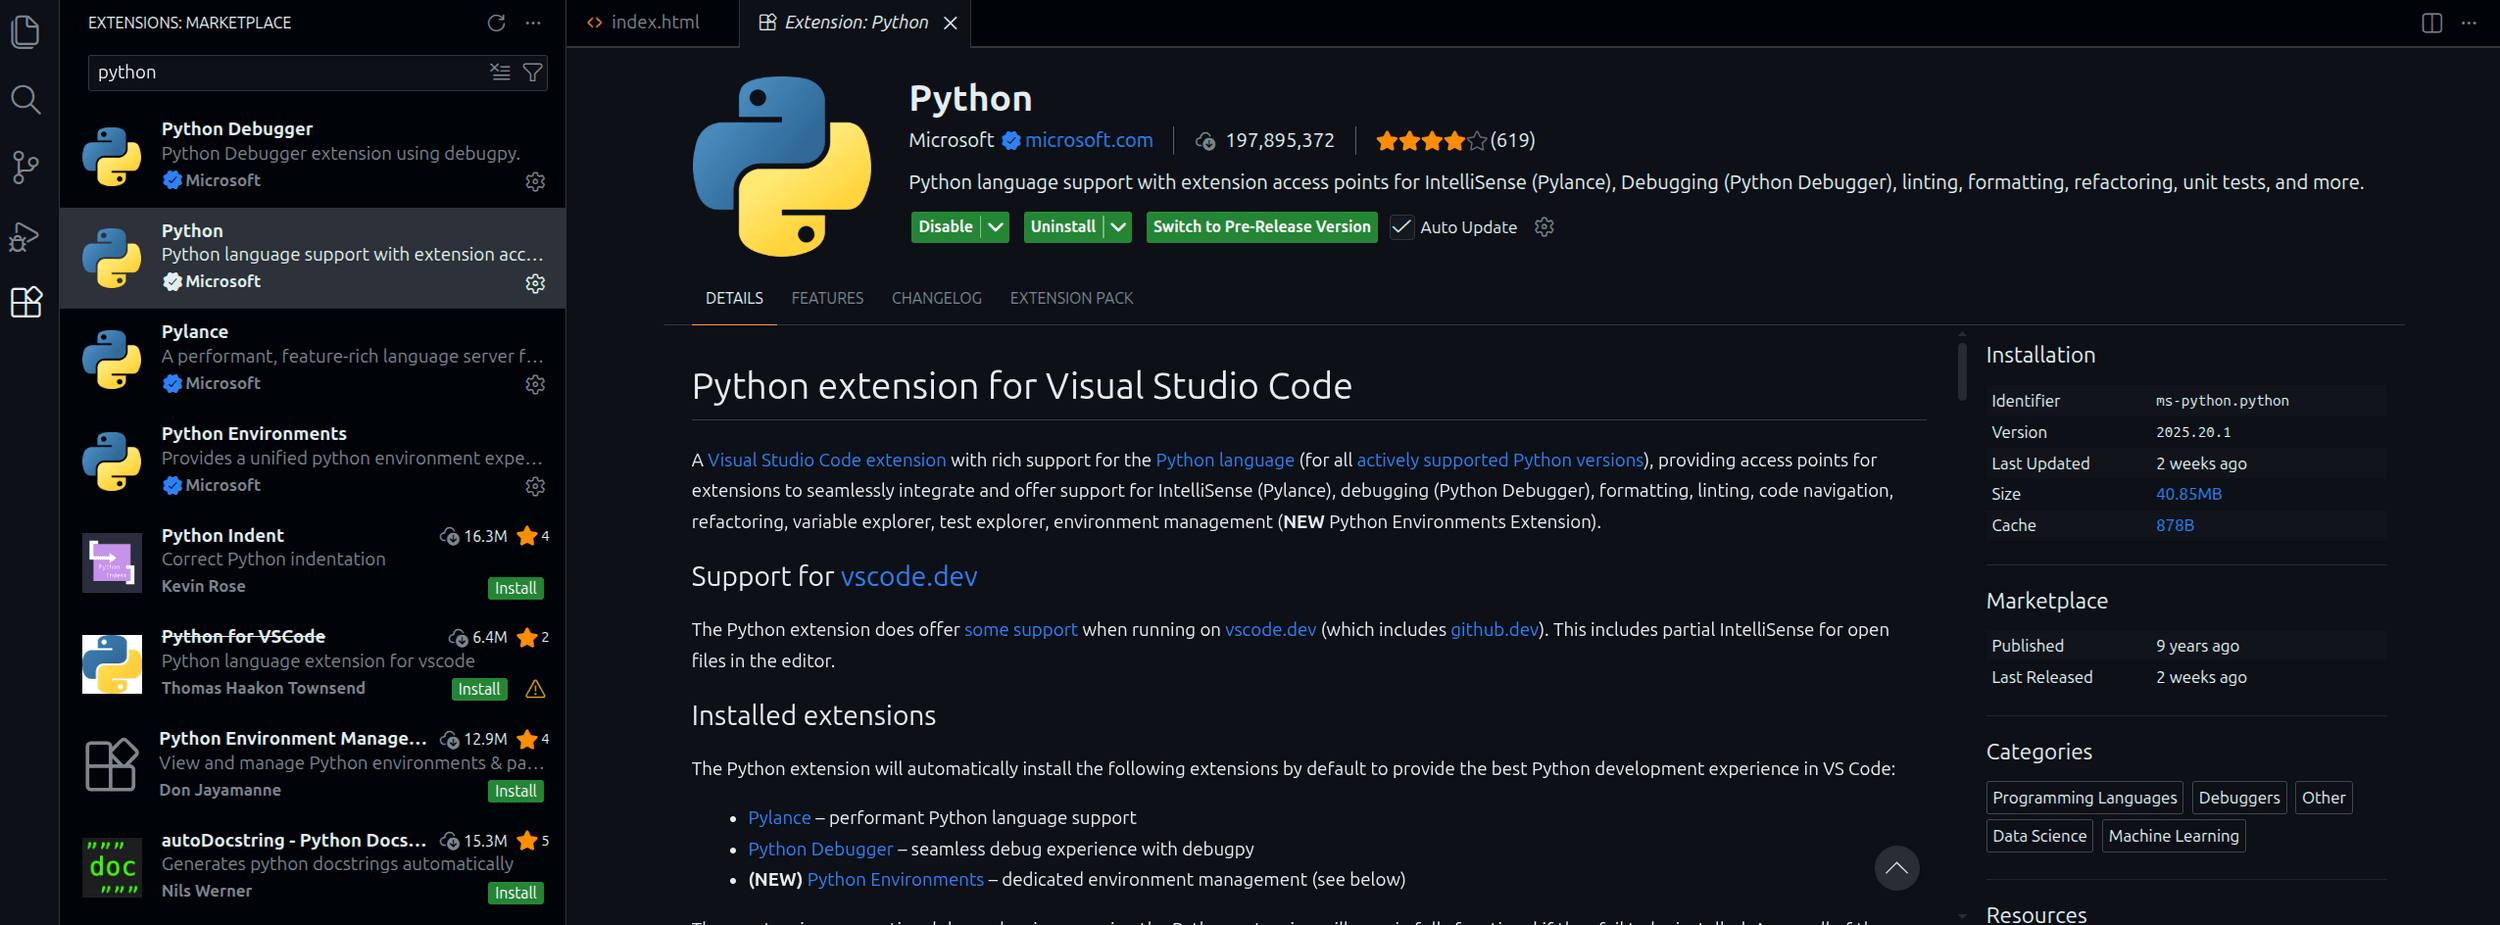Open the Source Control view
Screen dimensions: 2500x925
point(25,167)
